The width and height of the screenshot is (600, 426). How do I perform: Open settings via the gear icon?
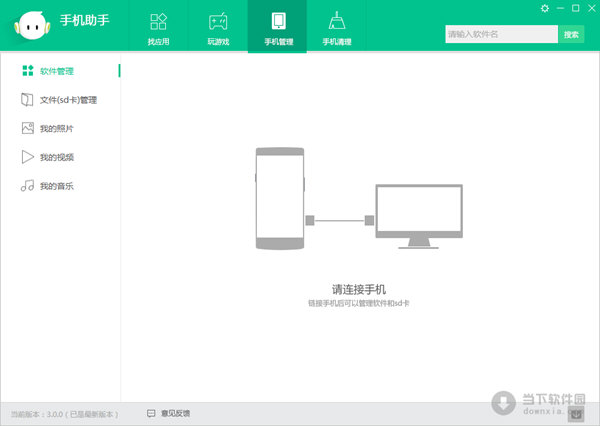[545, 8]
